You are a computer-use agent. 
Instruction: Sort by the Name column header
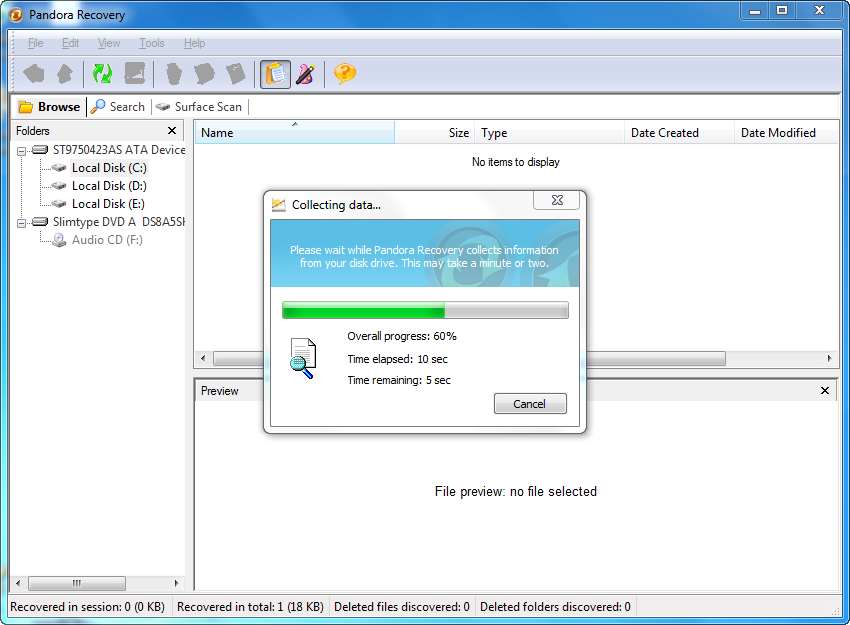point(294,133)
